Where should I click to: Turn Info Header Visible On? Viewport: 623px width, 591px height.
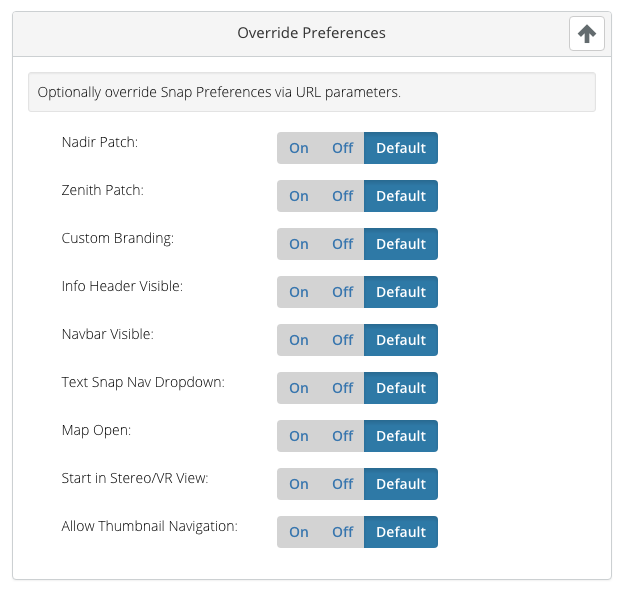(299, 292)
